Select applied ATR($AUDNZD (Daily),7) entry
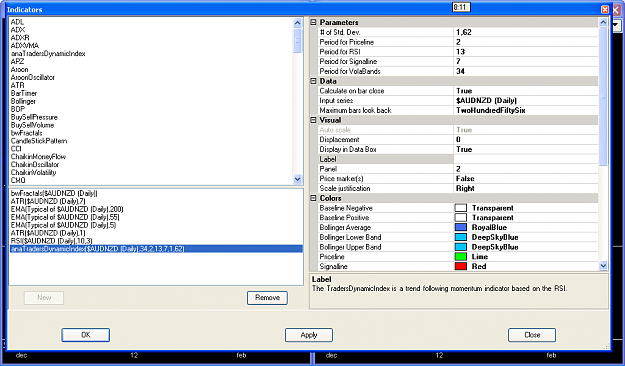 tap(48, 201)
